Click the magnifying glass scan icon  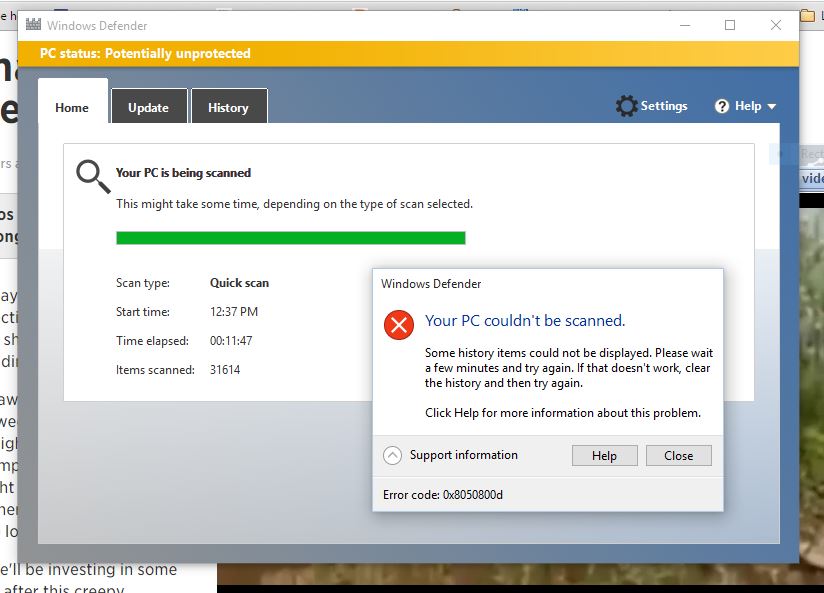point(93,176)
